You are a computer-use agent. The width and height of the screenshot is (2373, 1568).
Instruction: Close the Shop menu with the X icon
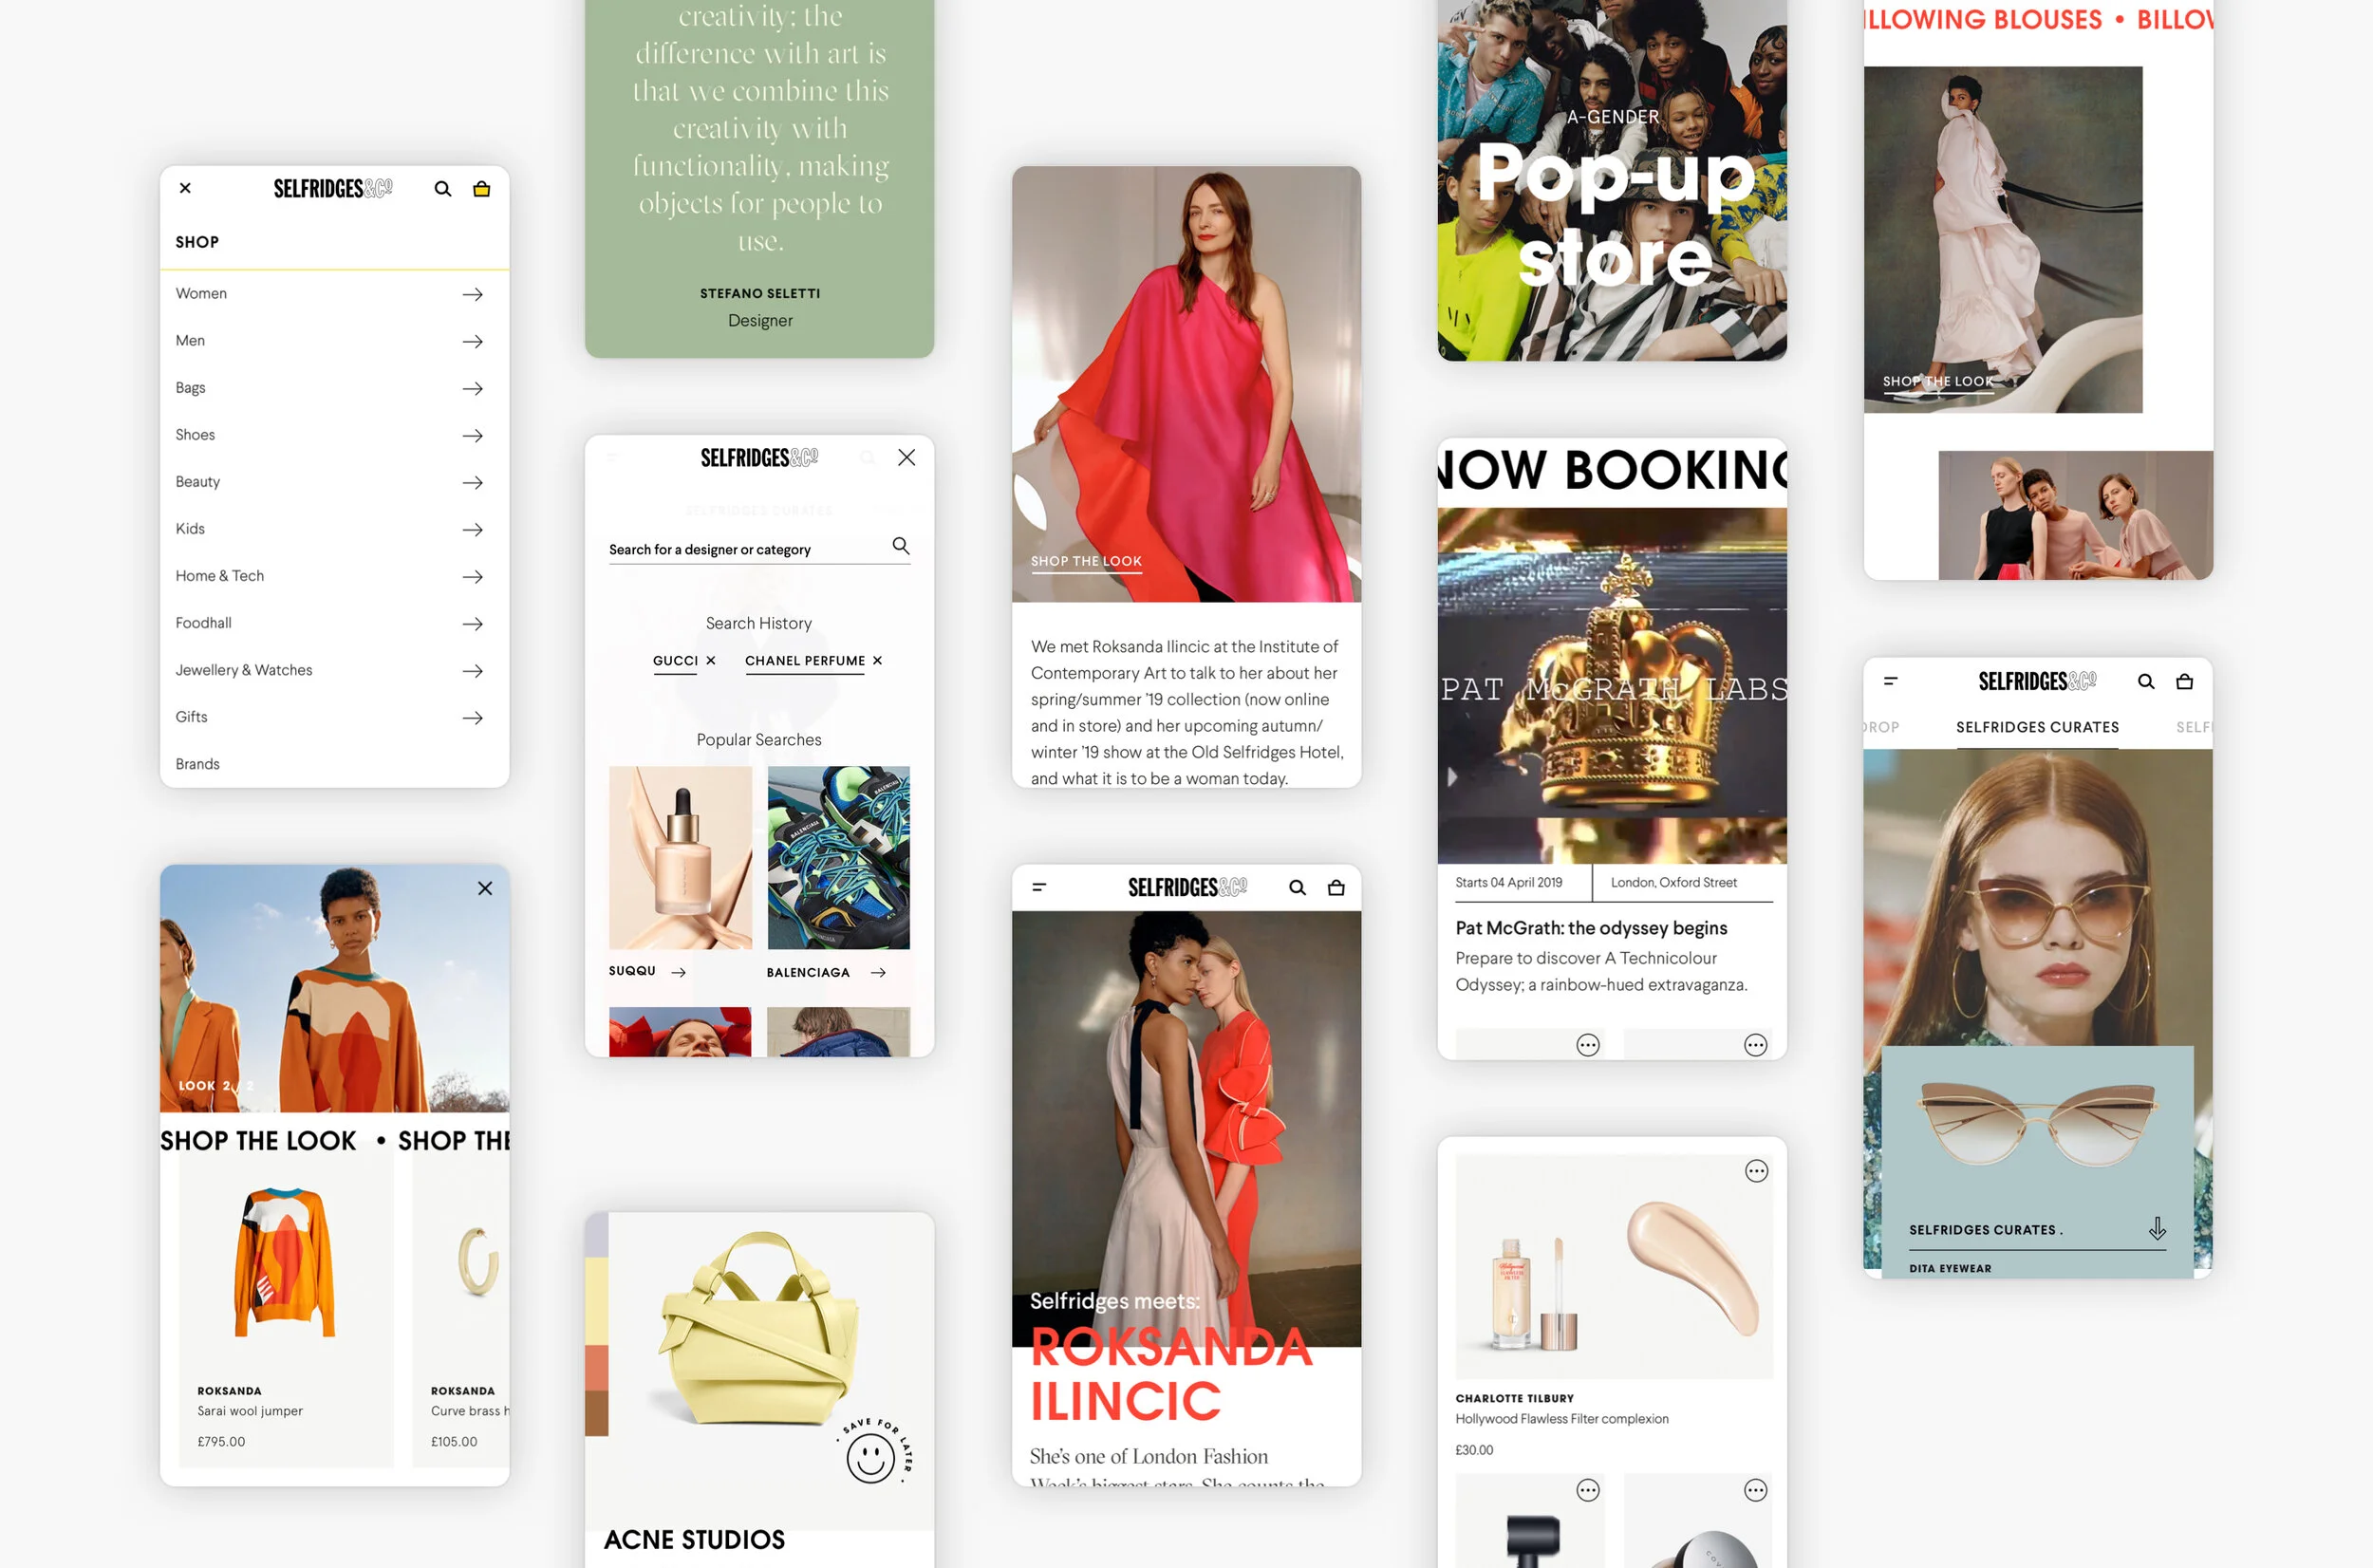click(x=185, y=188)
